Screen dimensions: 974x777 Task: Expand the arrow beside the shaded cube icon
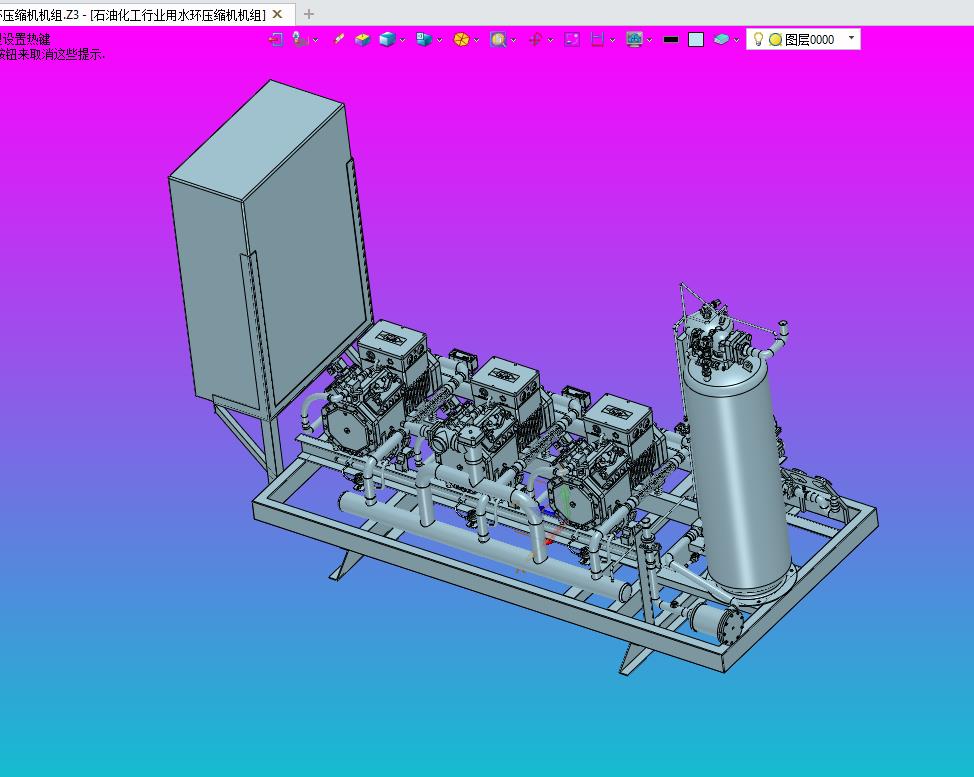tap(403, 40)
